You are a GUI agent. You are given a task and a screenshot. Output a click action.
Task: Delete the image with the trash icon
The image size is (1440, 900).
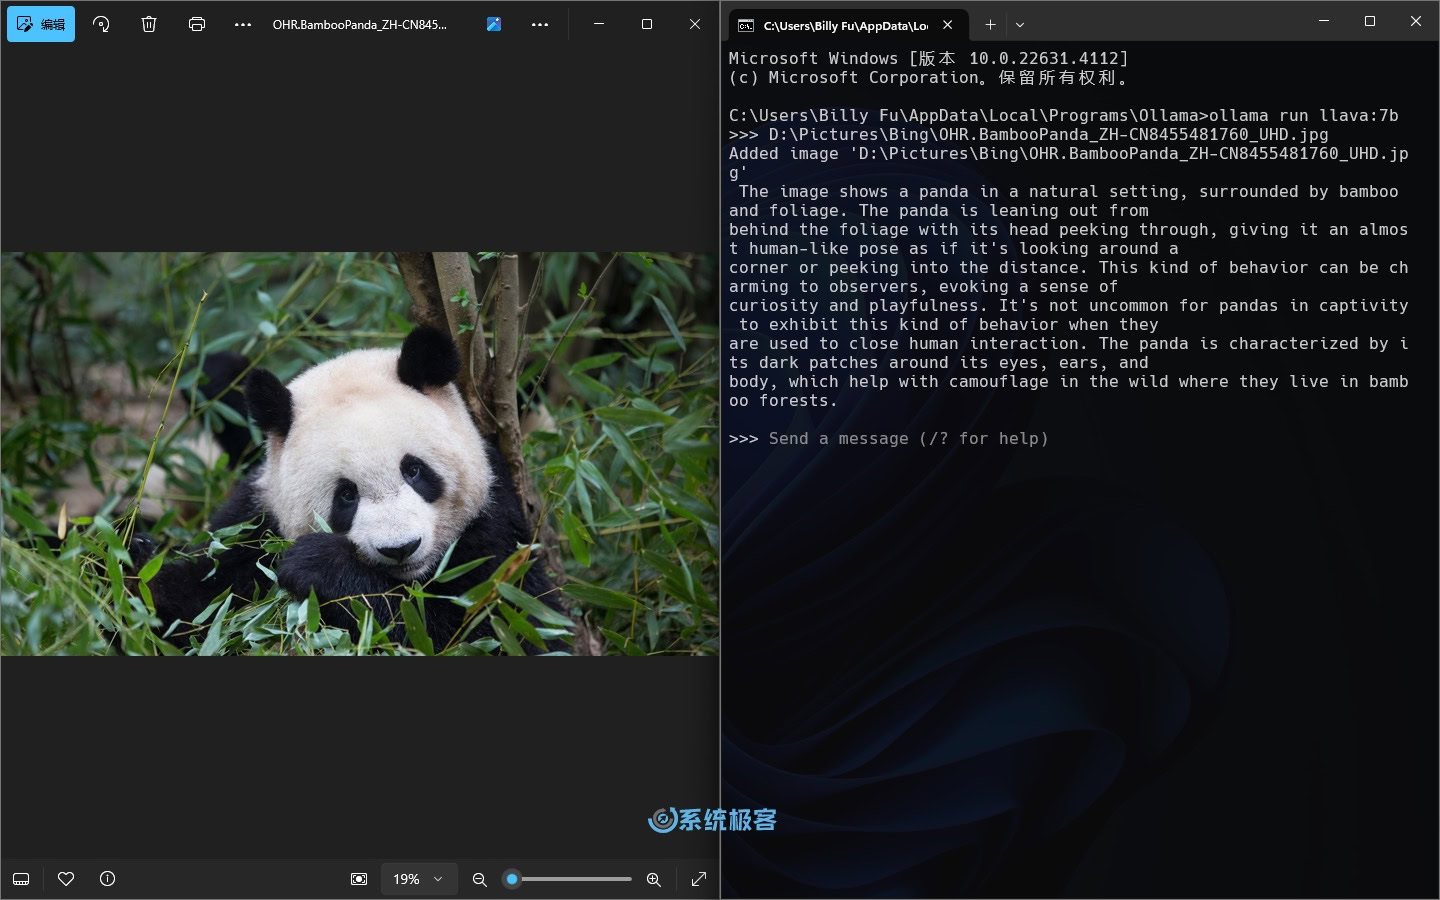click(x=149, y=24)
